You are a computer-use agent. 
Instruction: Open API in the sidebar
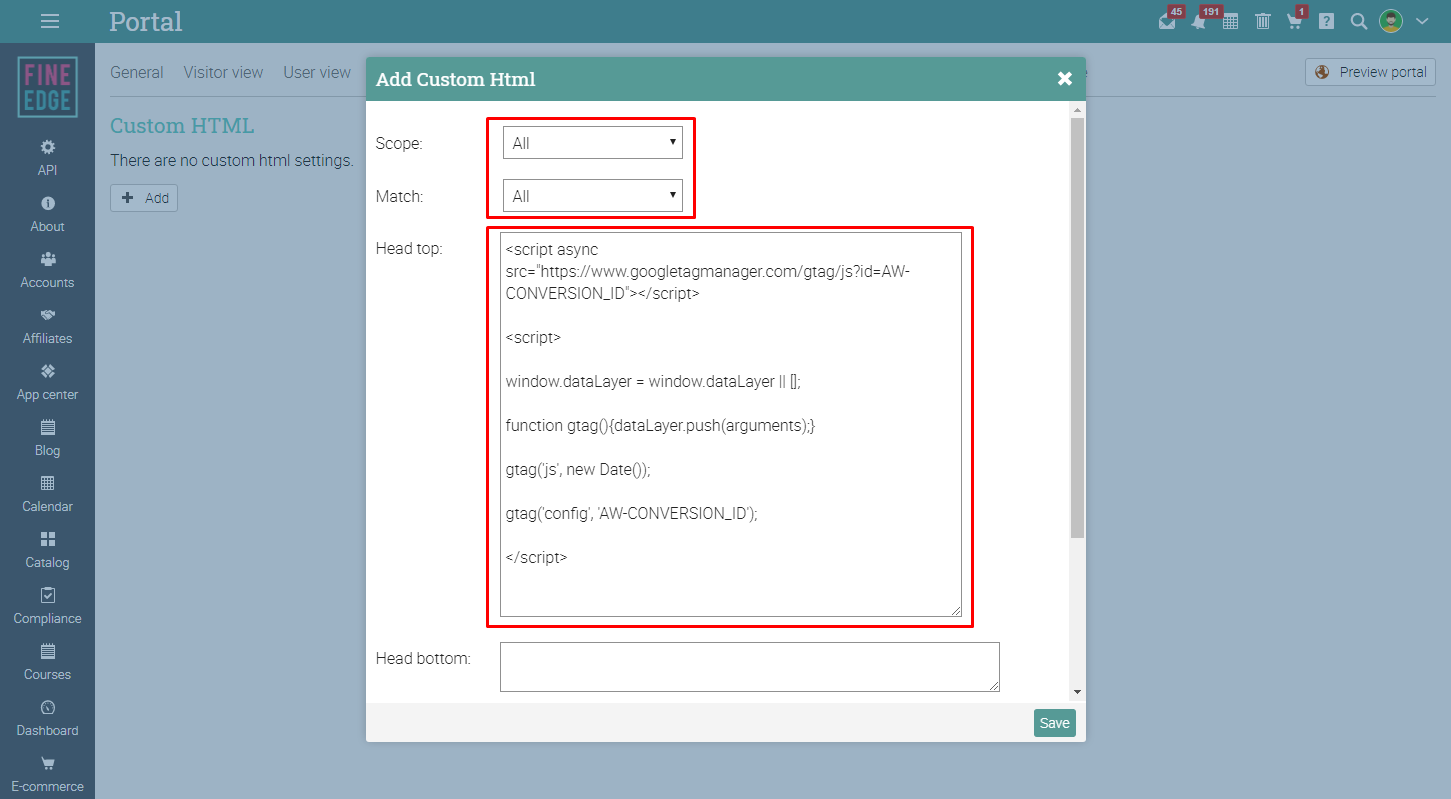click(x=47, y=158)
